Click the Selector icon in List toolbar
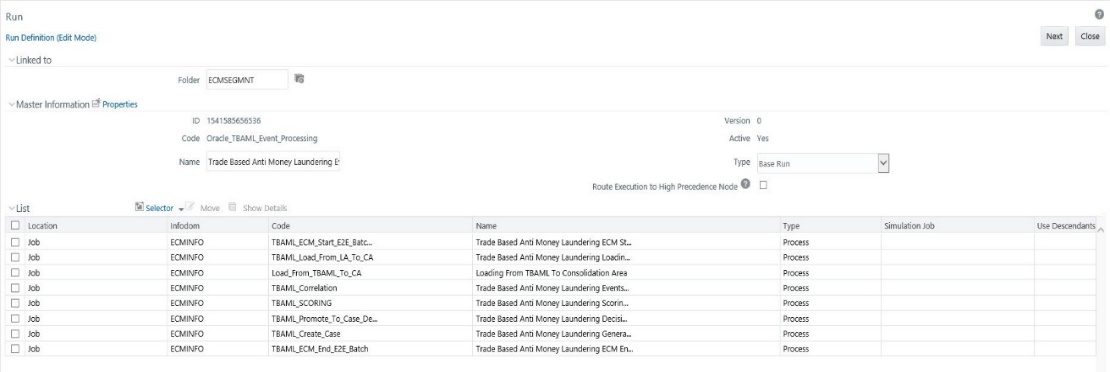This screenshot has height=372, width=1110. coord(139,208)
